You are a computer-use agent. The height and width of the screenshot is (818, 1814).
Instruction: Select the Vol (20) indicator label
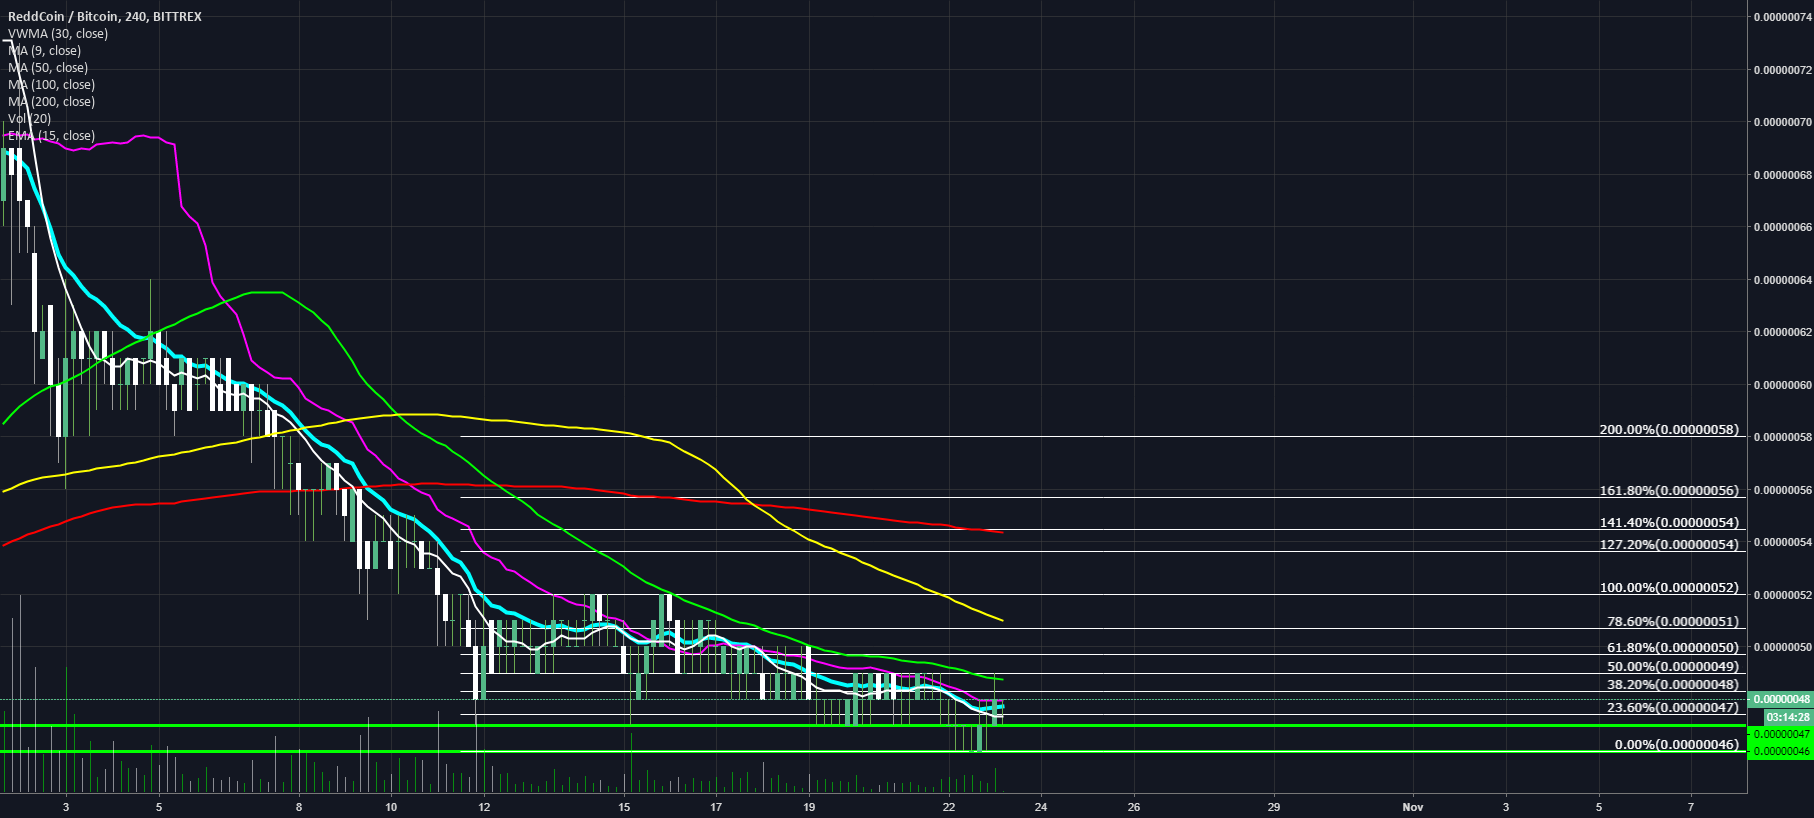(x=30, y=119)
